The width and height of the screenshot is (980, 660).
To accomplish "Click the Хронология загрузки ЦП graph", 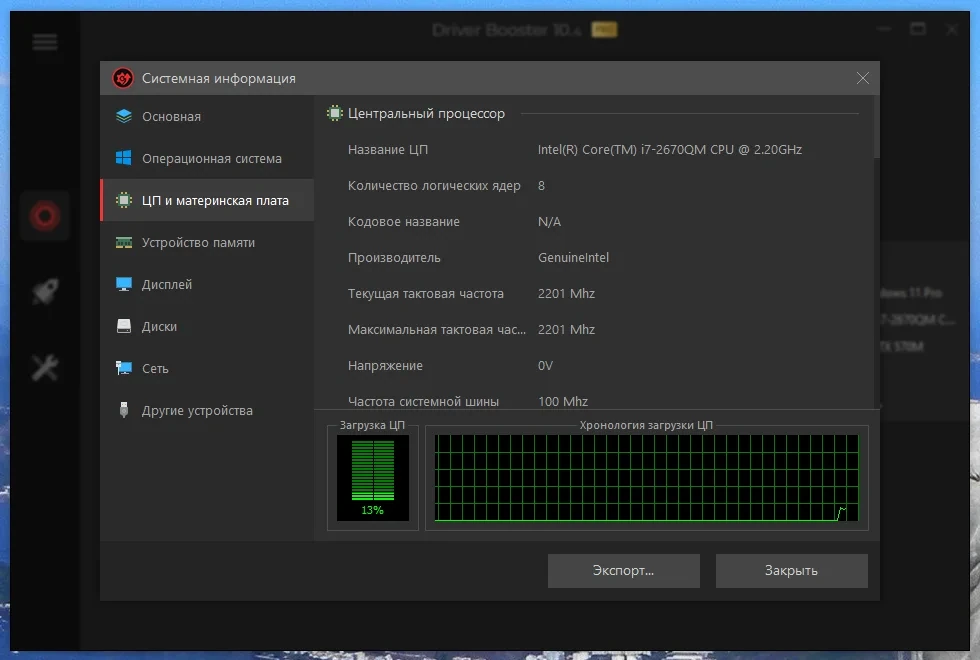I will tap(646, 478).
